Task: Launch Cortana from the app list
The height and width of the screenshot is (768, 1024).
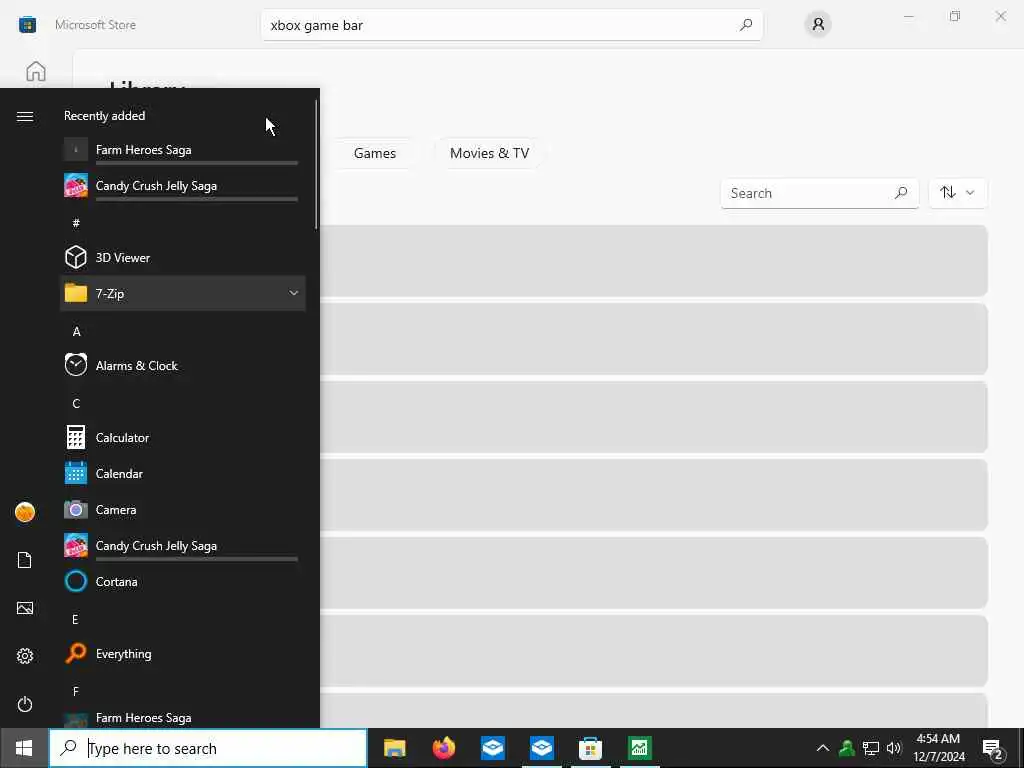Action: click(x=183, y=581)
